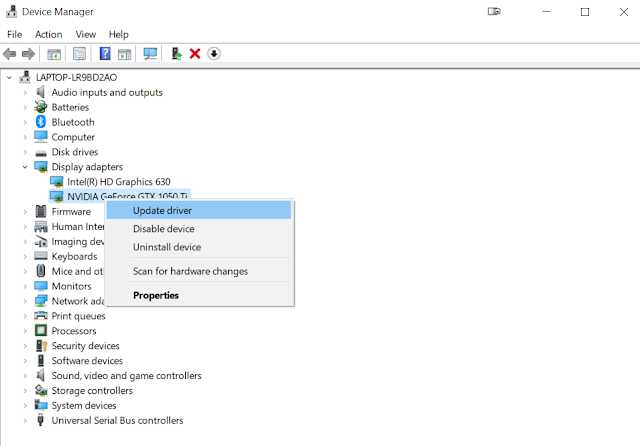Select the Print queues label
This screenshot has height=446, width=640.
(78, 316)
